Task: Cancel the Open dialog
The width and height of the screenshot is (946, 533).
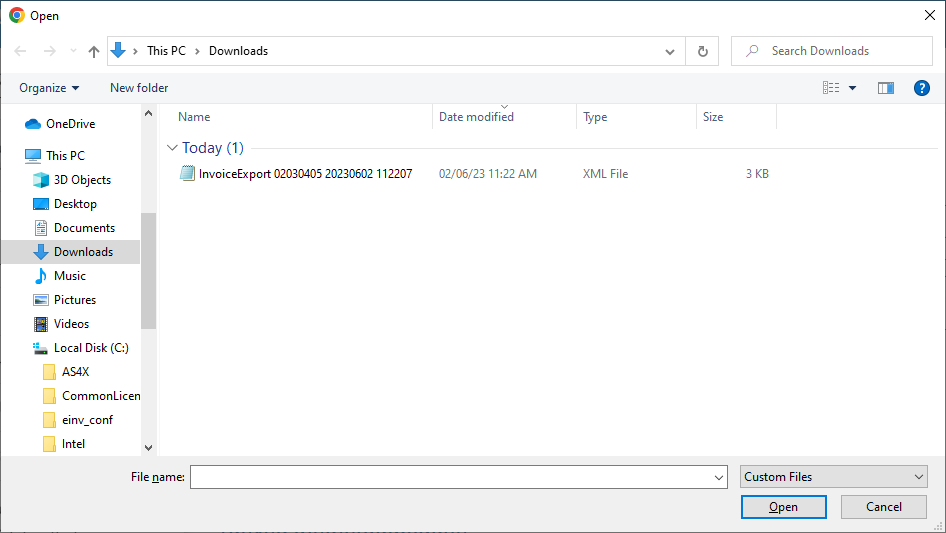Action: (x=884, y=507)
